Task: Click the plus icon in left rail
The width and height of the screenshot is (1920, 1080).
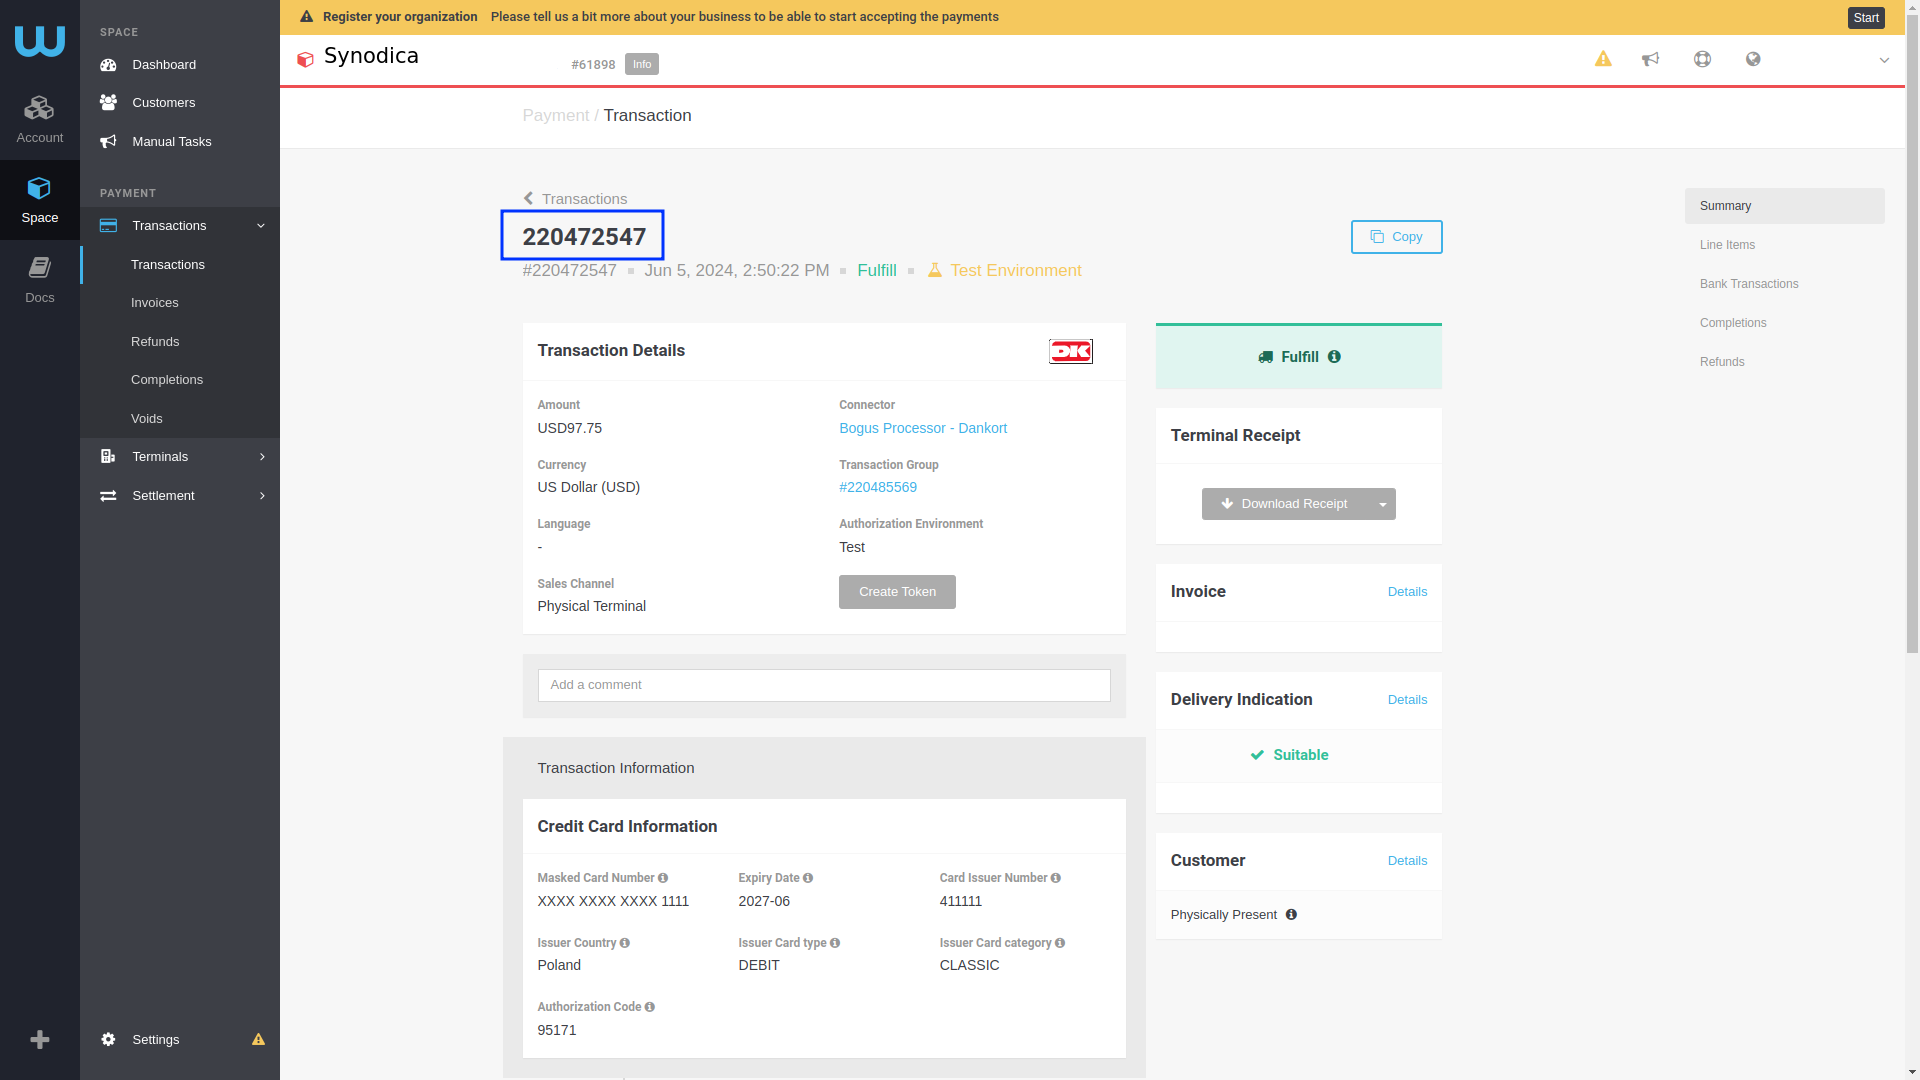Action: 40,1040
